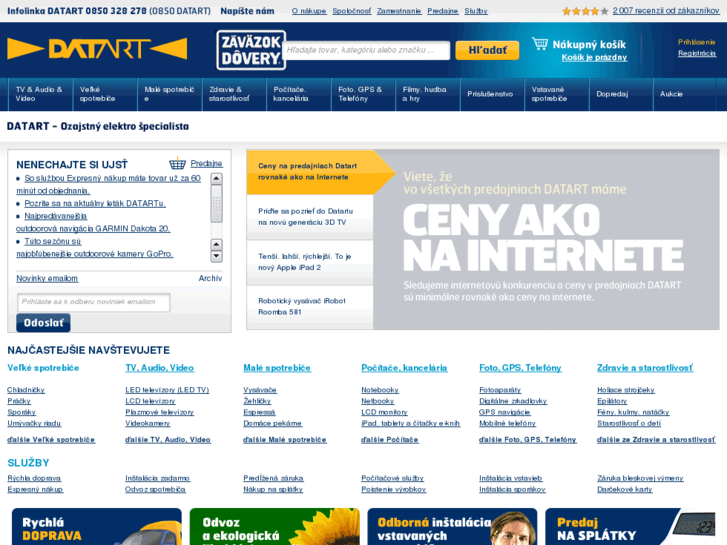Select the Apple iPad 2 banner tab
The image size is (727, 545).
coord(310,262)
